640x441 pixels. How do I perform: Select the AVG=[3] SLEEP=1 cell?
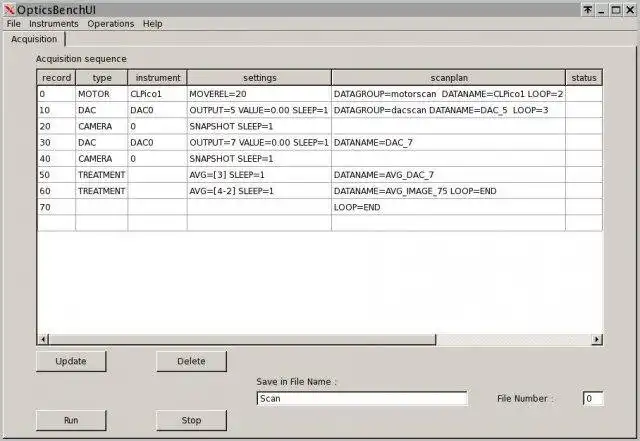click(x=259, y=175)
